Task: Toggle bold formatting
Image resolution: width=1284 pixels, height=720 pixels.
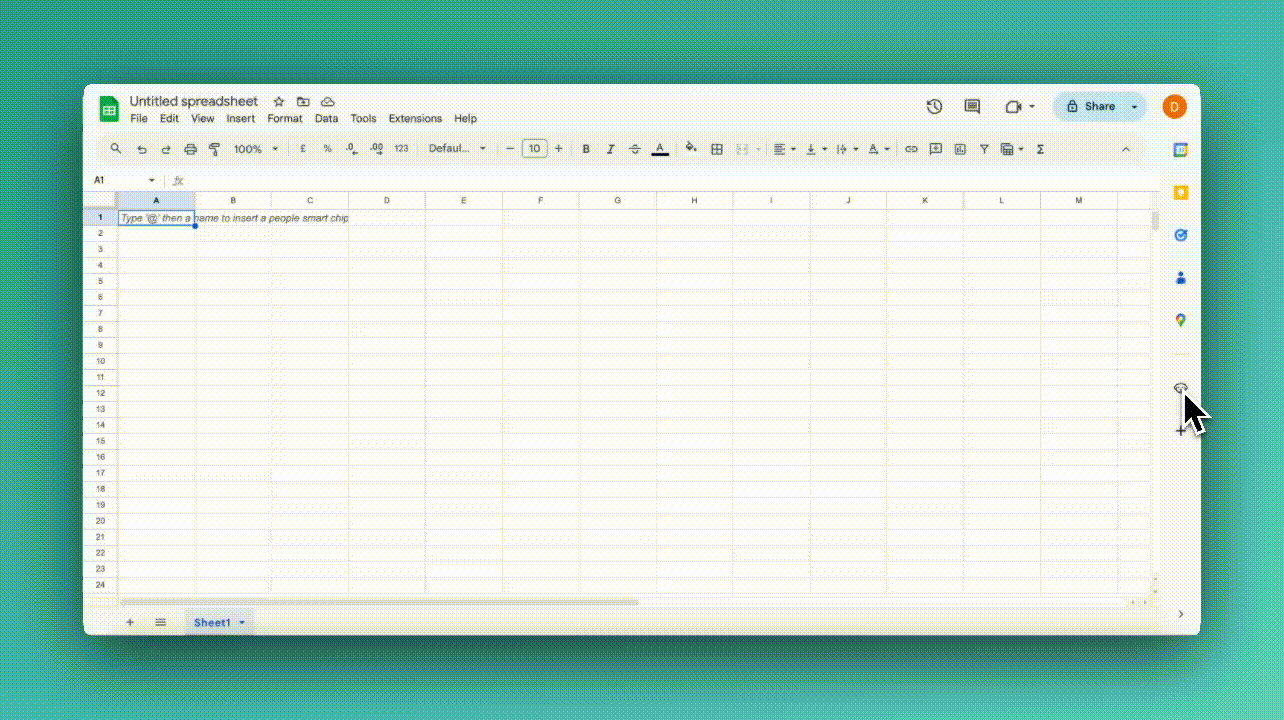Action: tap(586, 149)
